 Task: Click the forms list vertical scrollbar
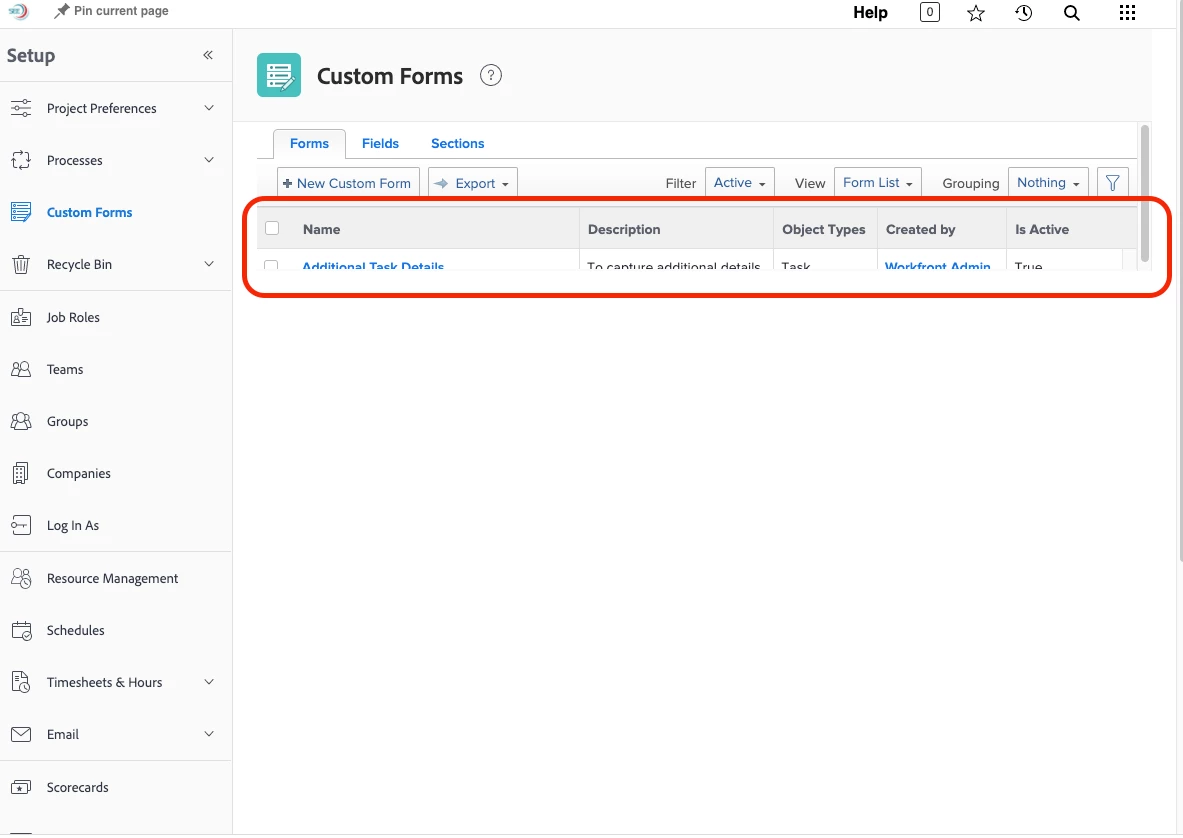point(1145,193)
